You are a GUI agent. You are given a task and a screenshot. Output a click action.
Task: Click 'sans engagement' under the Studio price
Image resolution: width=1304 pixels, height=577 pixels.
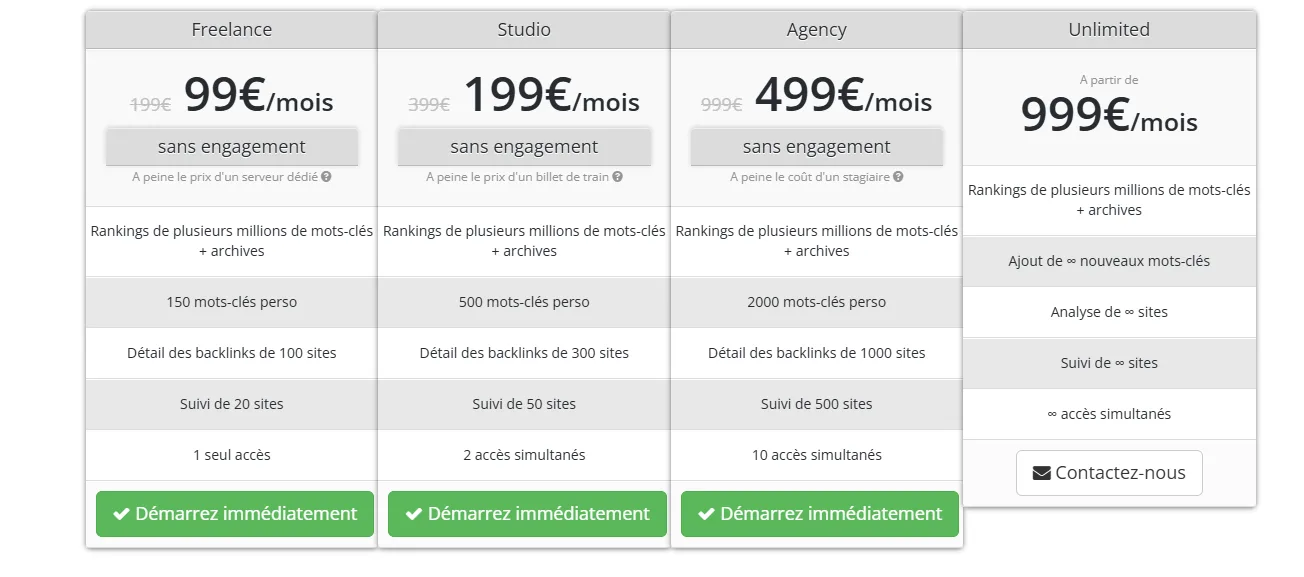point(524,147)
